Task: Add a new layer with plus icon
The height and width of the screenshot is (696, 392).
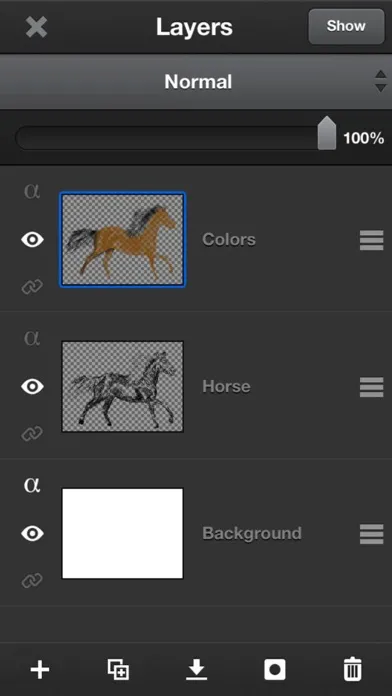Action: [x=40, y=669]
